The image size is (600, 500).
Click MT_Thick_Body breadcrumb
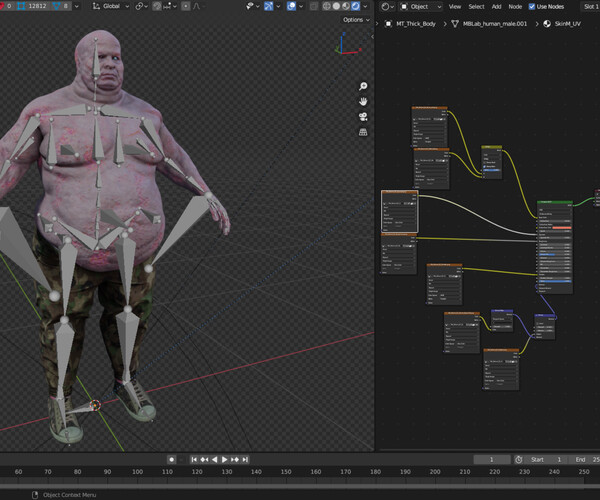tap(416, 24)
